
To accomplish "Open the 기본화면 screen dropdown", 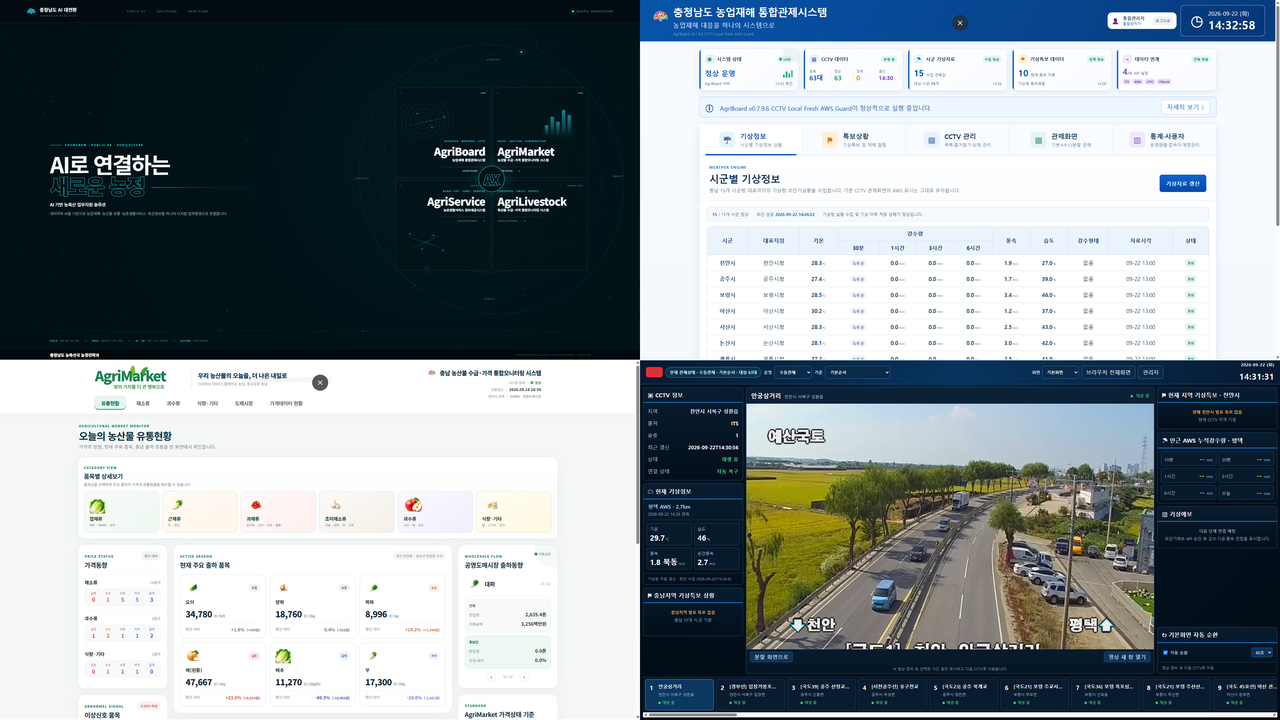I will click(1061, 373).
